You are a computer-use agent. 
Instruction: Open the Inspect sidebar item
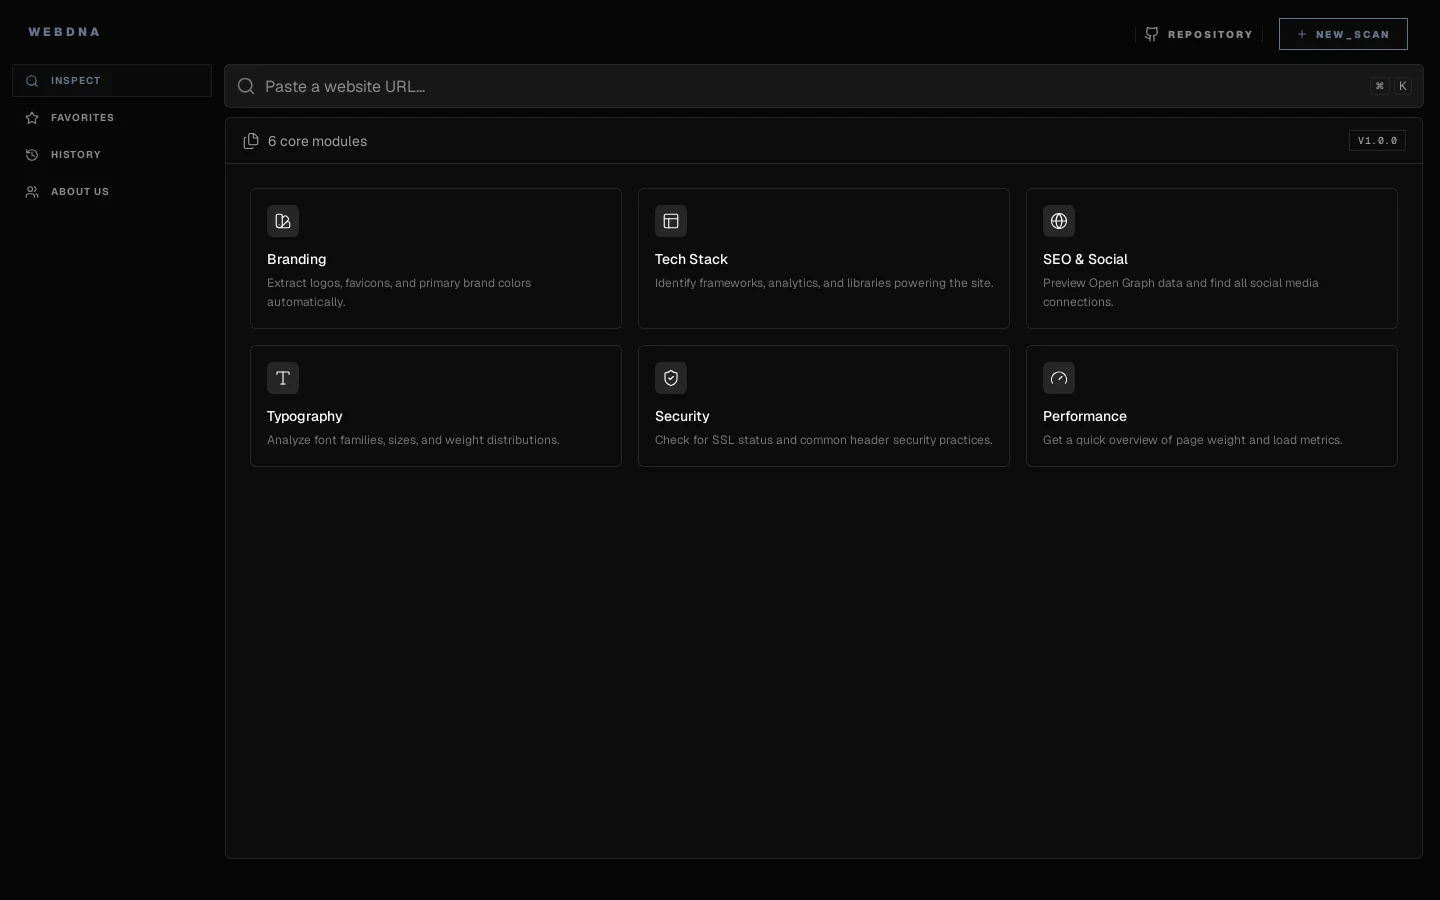[x=112, y=81]
